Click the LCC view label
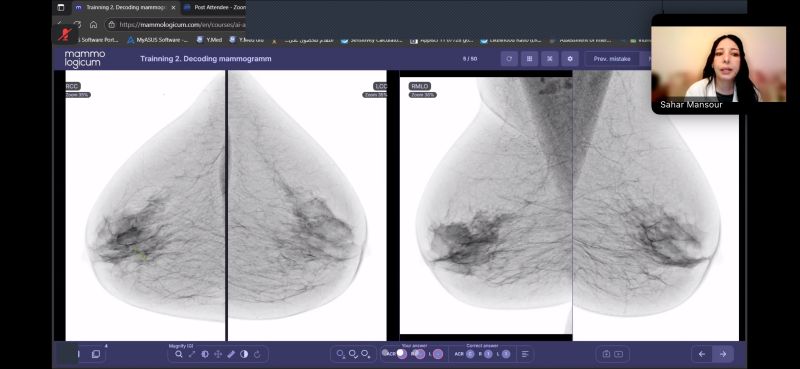800x369 pixels. tap(380, 86)
